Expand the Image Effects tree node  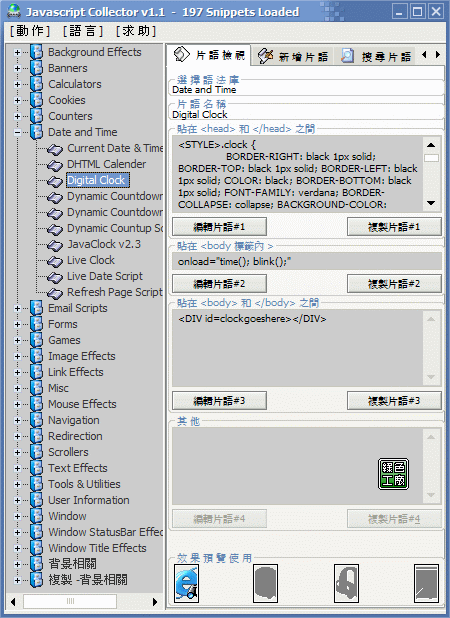coord(17,356)
